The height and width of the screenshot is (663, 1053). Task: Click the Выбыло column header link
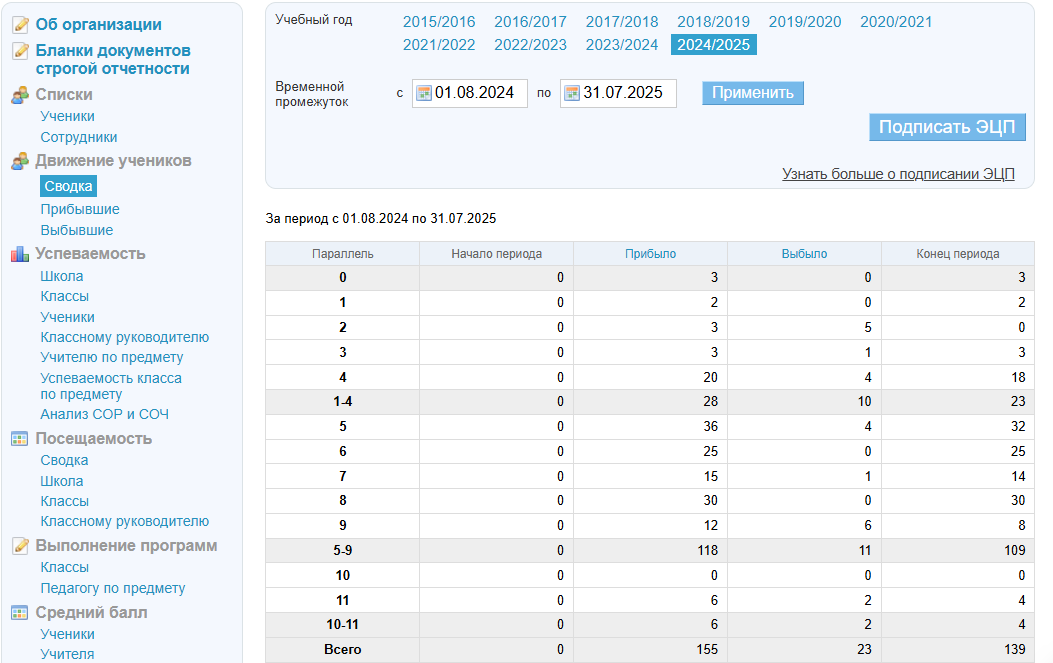point(804,254)
